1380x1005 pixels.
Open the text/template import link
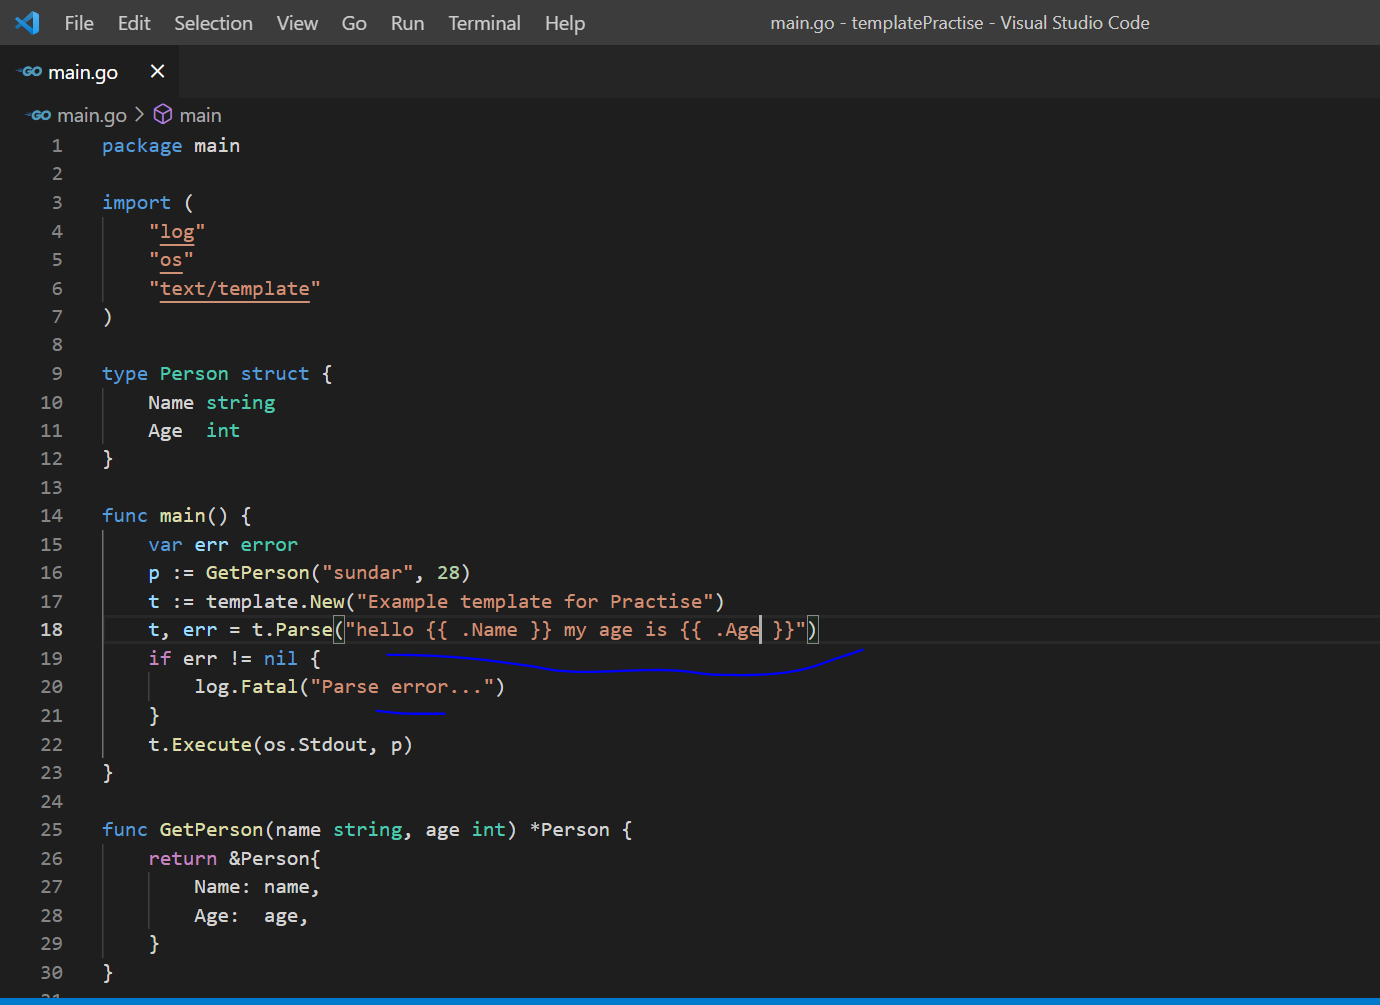pyautogui.click(x=233, y=288)
